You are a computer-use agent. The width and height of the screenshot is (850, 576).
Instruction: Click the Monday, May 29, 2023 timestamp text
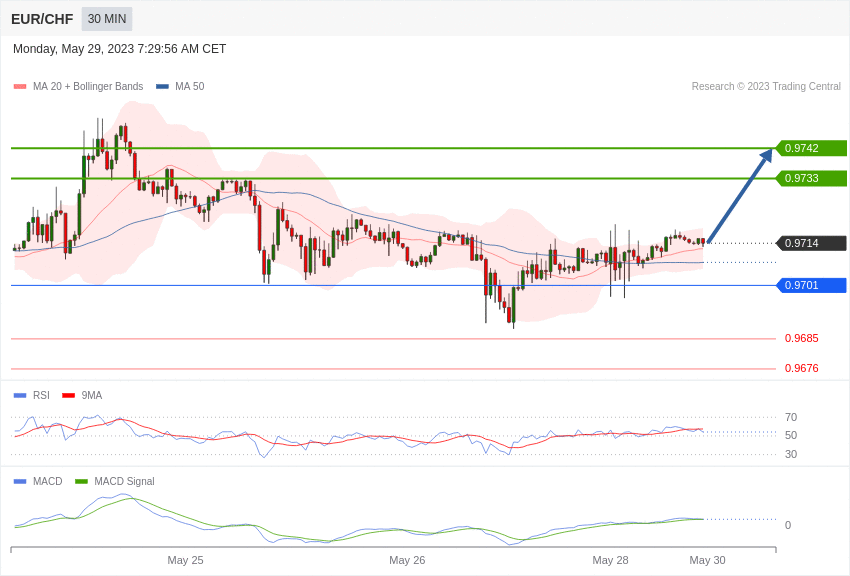(x=119, y=49)
